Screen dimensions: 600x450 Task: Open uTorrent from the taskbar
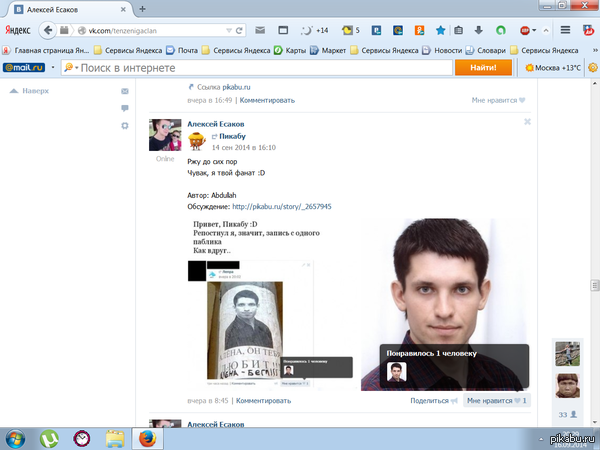48,437
